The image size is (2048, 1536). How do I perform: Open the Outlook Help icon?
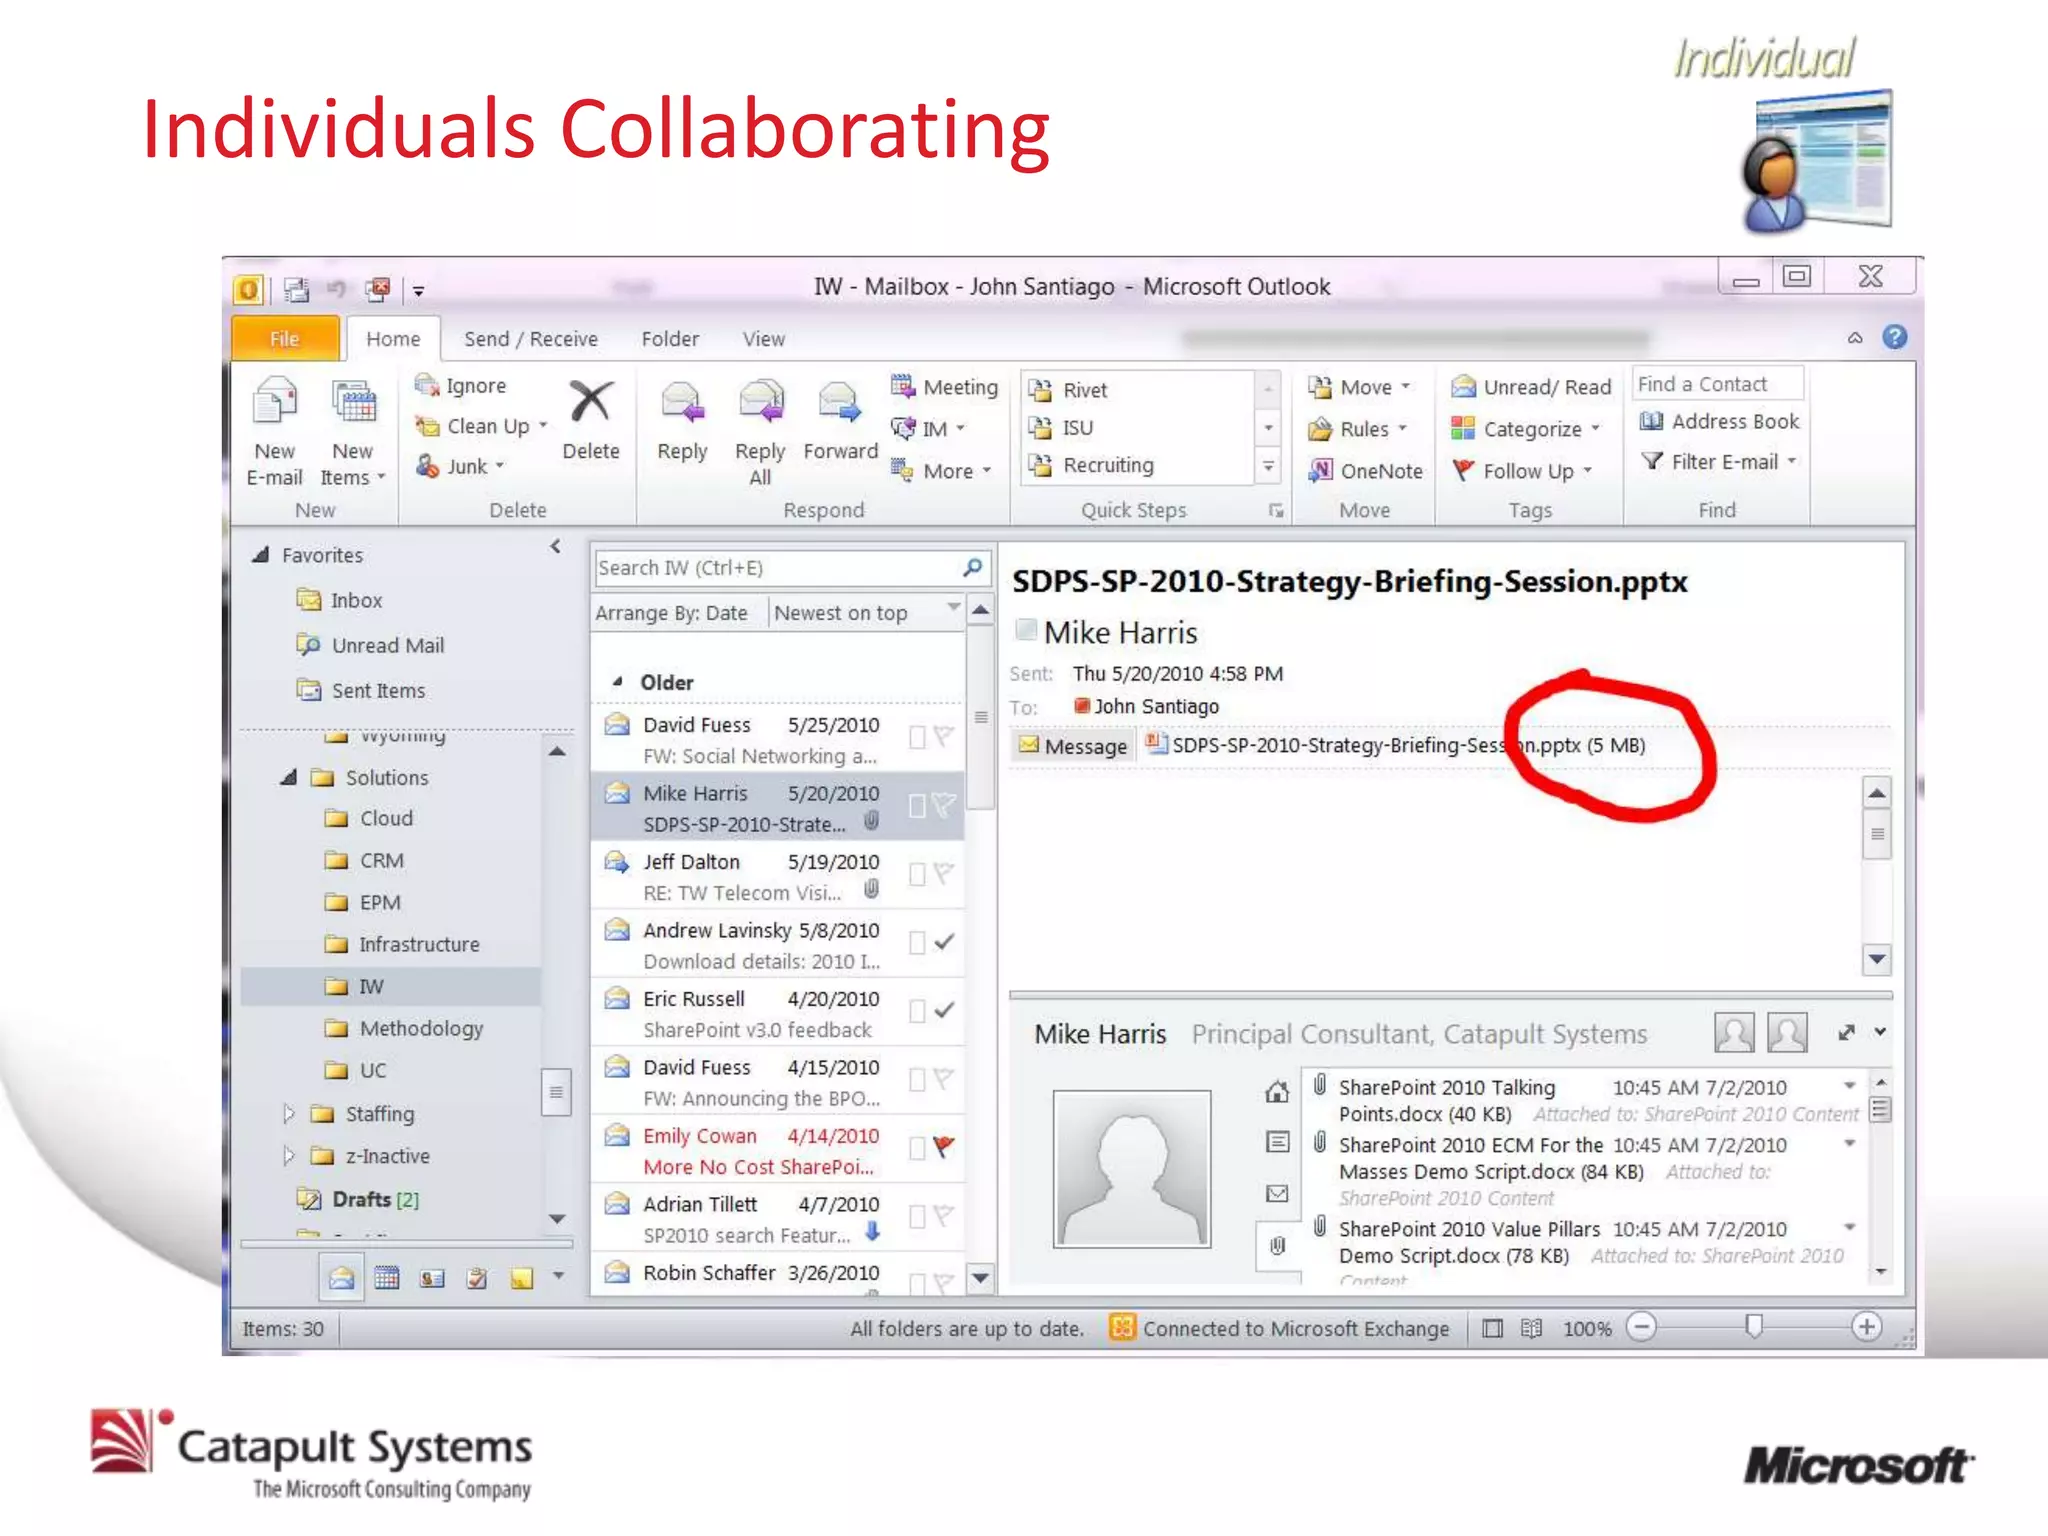(1894, 337)
